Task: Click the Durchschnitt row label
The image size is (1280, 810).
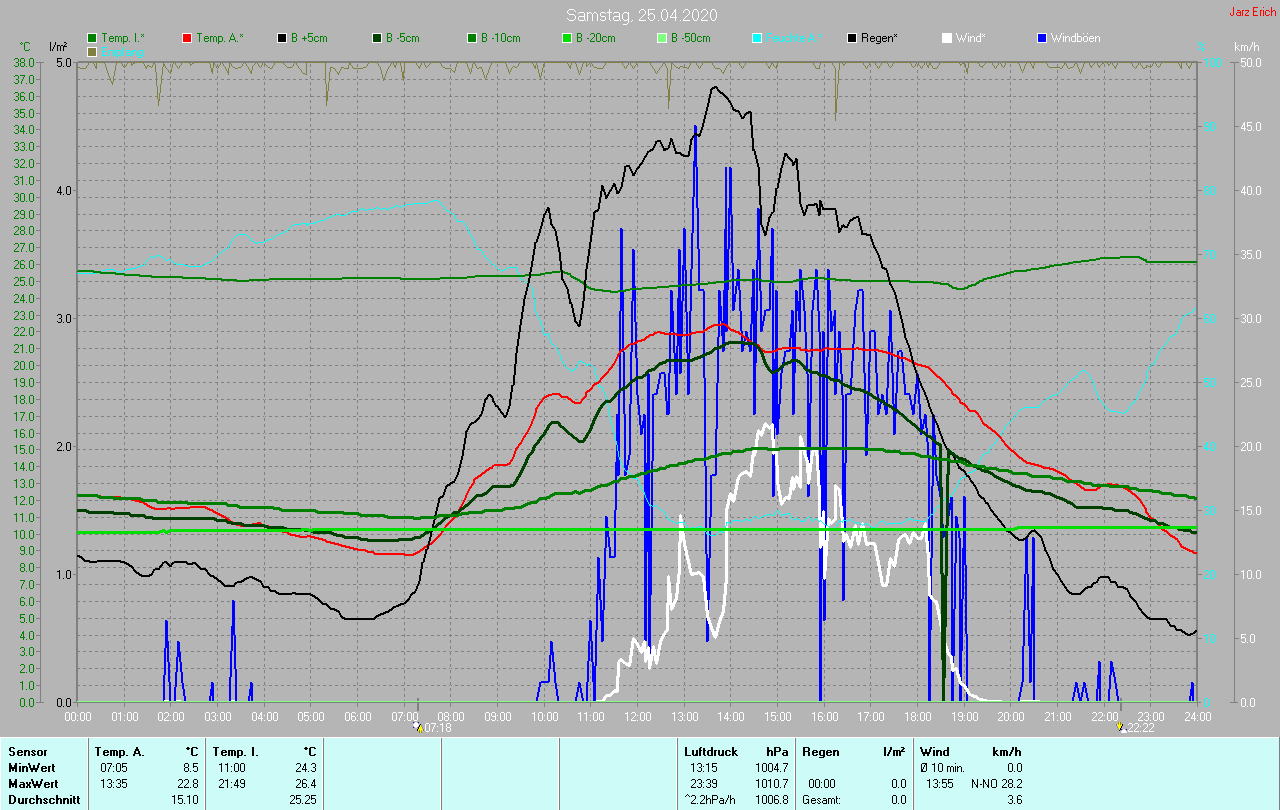Action: 40,800
